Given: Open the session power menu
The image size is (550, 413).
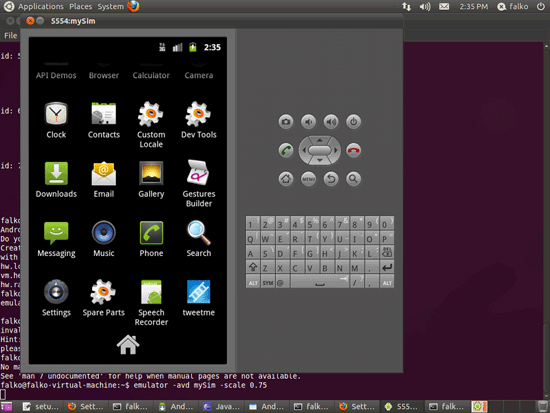Looking at the screenshot, I should 541,6.
